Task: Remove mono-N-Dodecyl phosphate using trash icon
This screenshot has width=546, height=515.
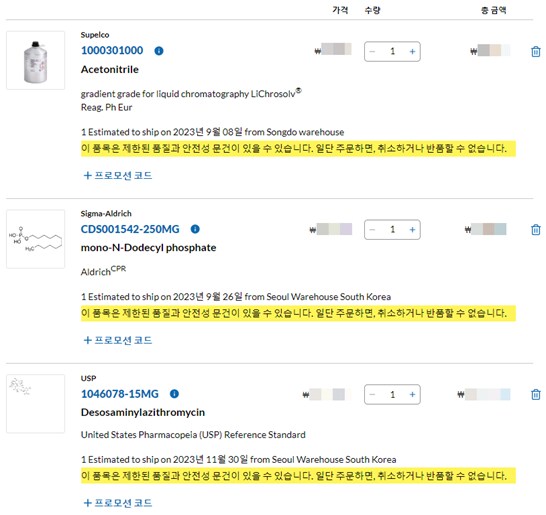Action: 536,230
